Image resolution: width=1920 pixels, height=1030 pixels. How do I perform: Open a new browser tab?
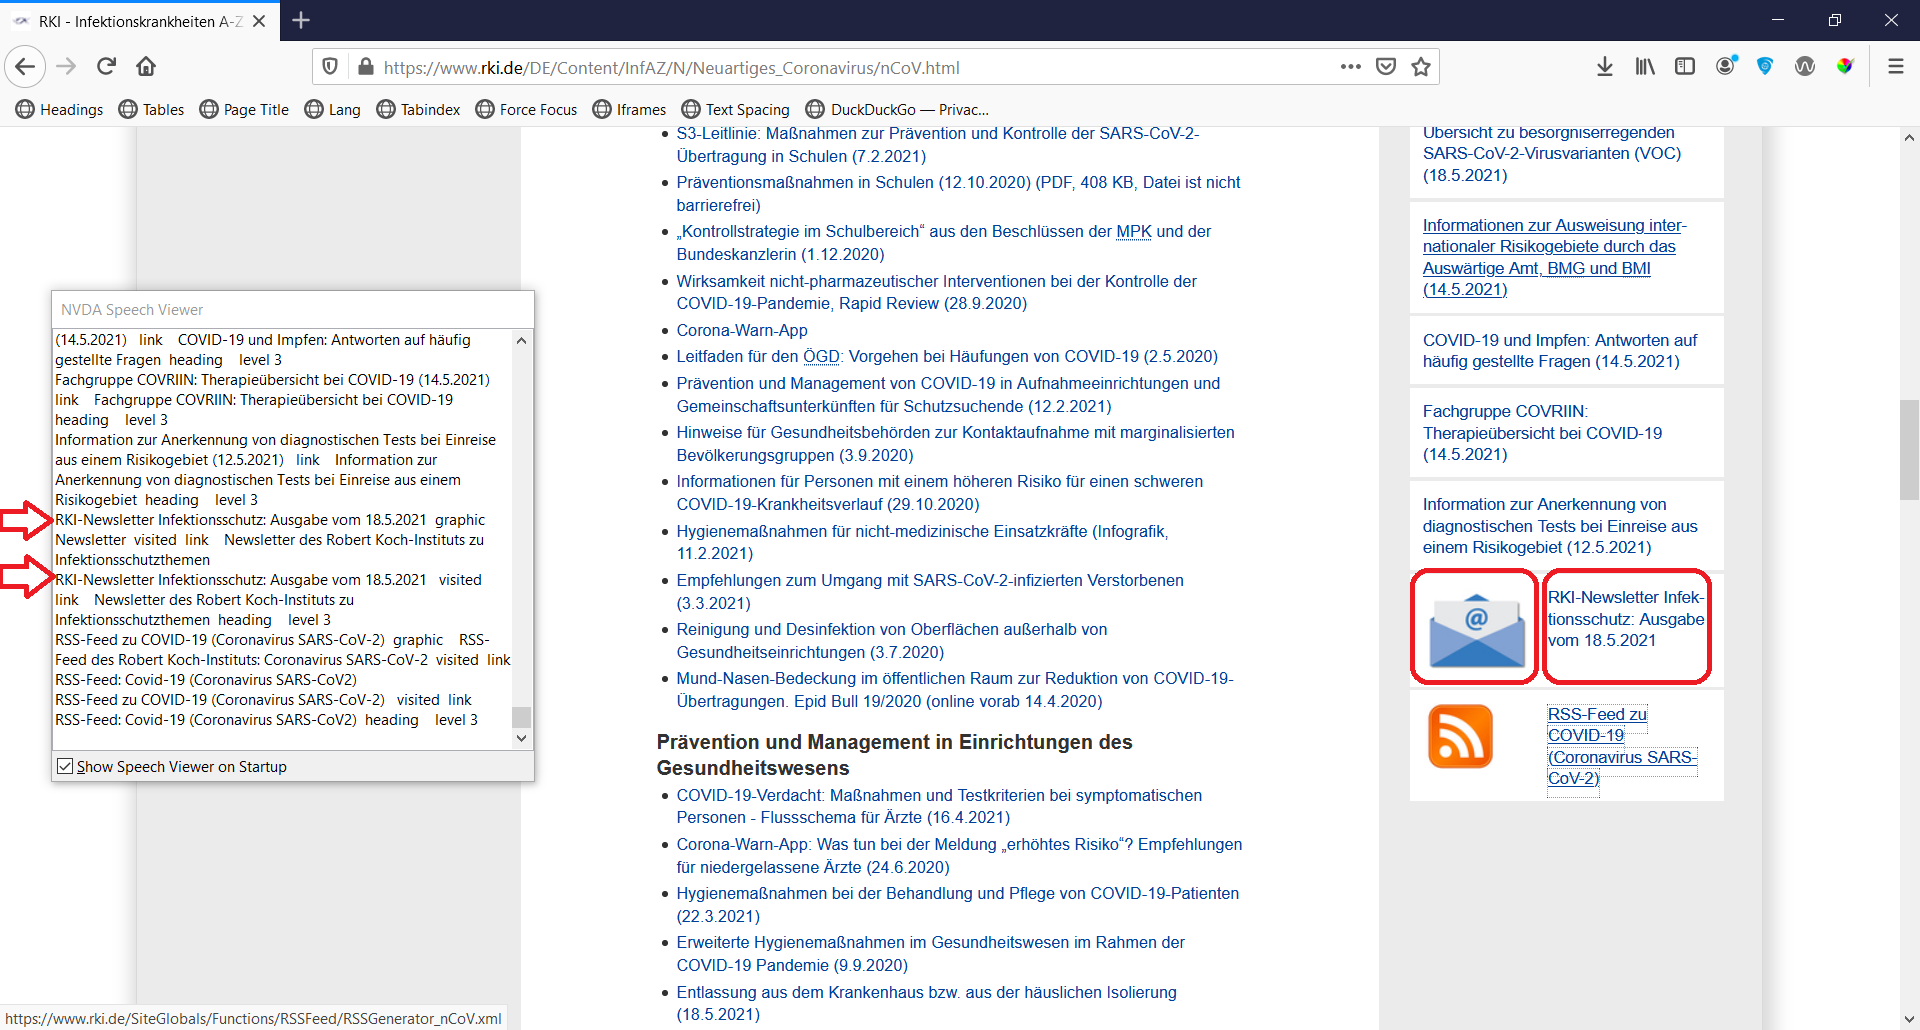(301, 20)
